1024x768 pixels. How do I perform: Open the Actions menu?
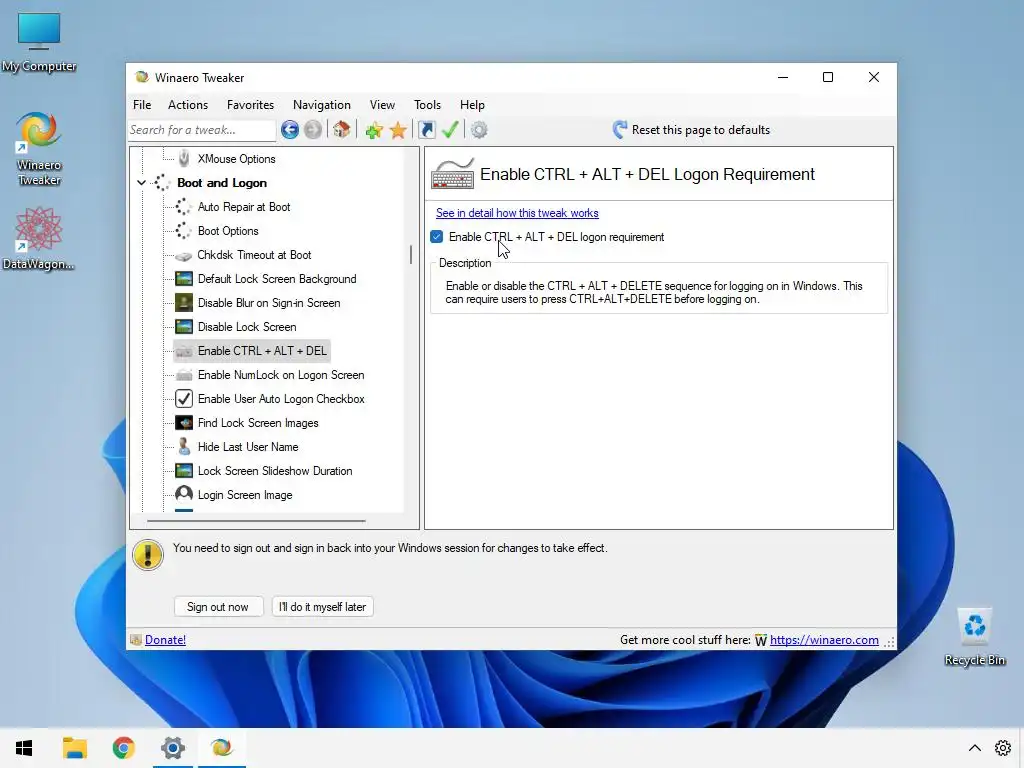(188, 104)
